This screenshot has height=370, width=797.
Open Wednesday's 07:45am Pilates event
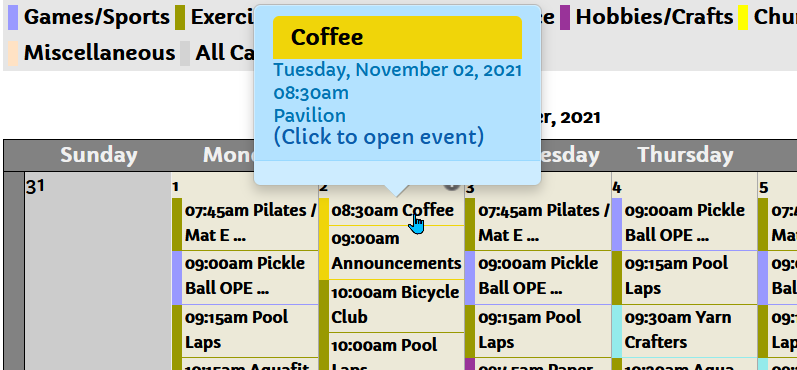544,223
